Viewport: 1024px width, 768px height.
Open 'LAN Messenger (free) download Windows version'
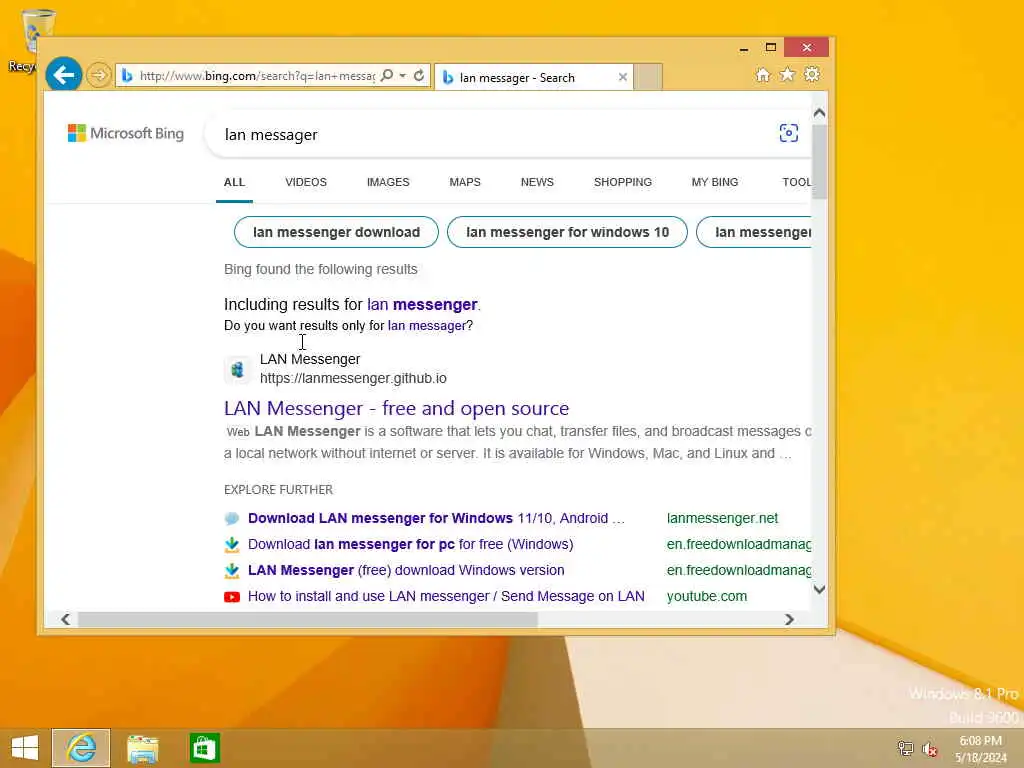pos(406,570)
